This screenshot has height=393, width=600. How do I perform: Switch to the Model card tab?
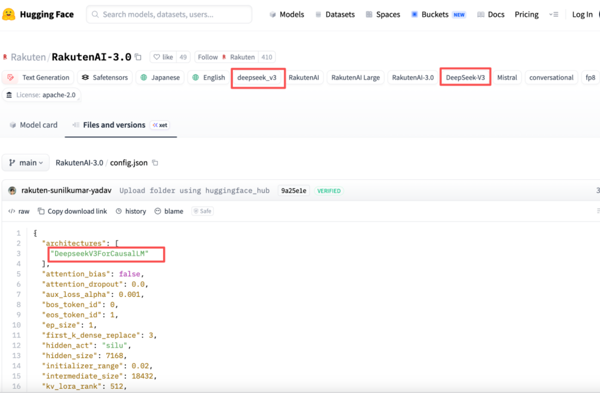pyautogui.click(x=34, y=125)
